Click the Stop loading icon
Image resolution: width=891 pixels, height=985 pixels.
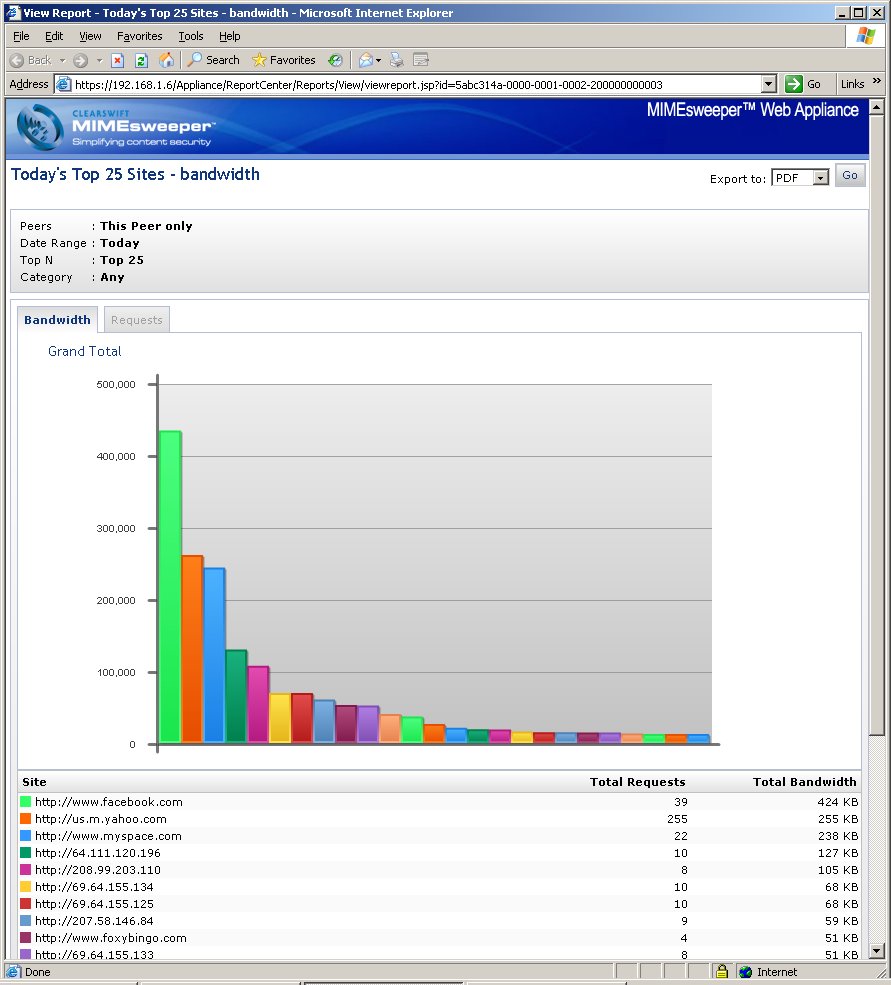(116, 60)
